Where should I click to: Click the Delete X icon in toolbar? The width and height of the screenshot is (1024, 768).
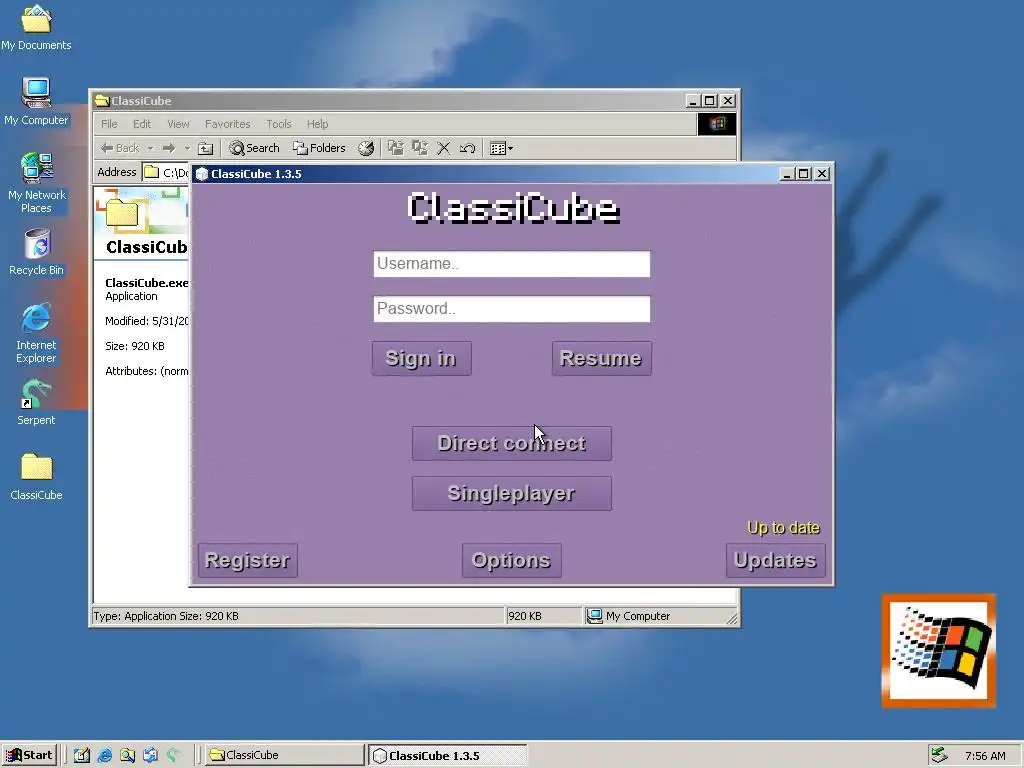pyautogui.click(x=443, y=148)
